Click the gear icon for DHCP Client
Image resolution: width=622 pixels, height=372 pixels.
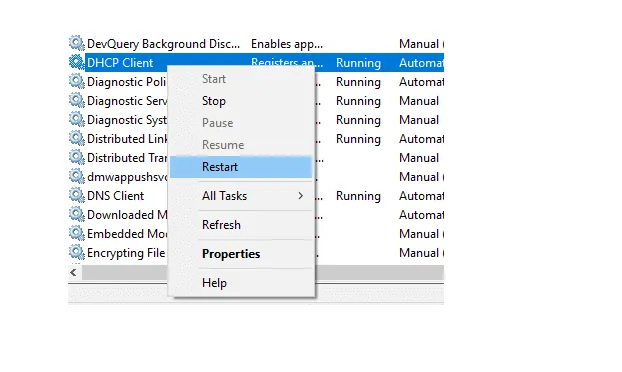click(77, 62)
